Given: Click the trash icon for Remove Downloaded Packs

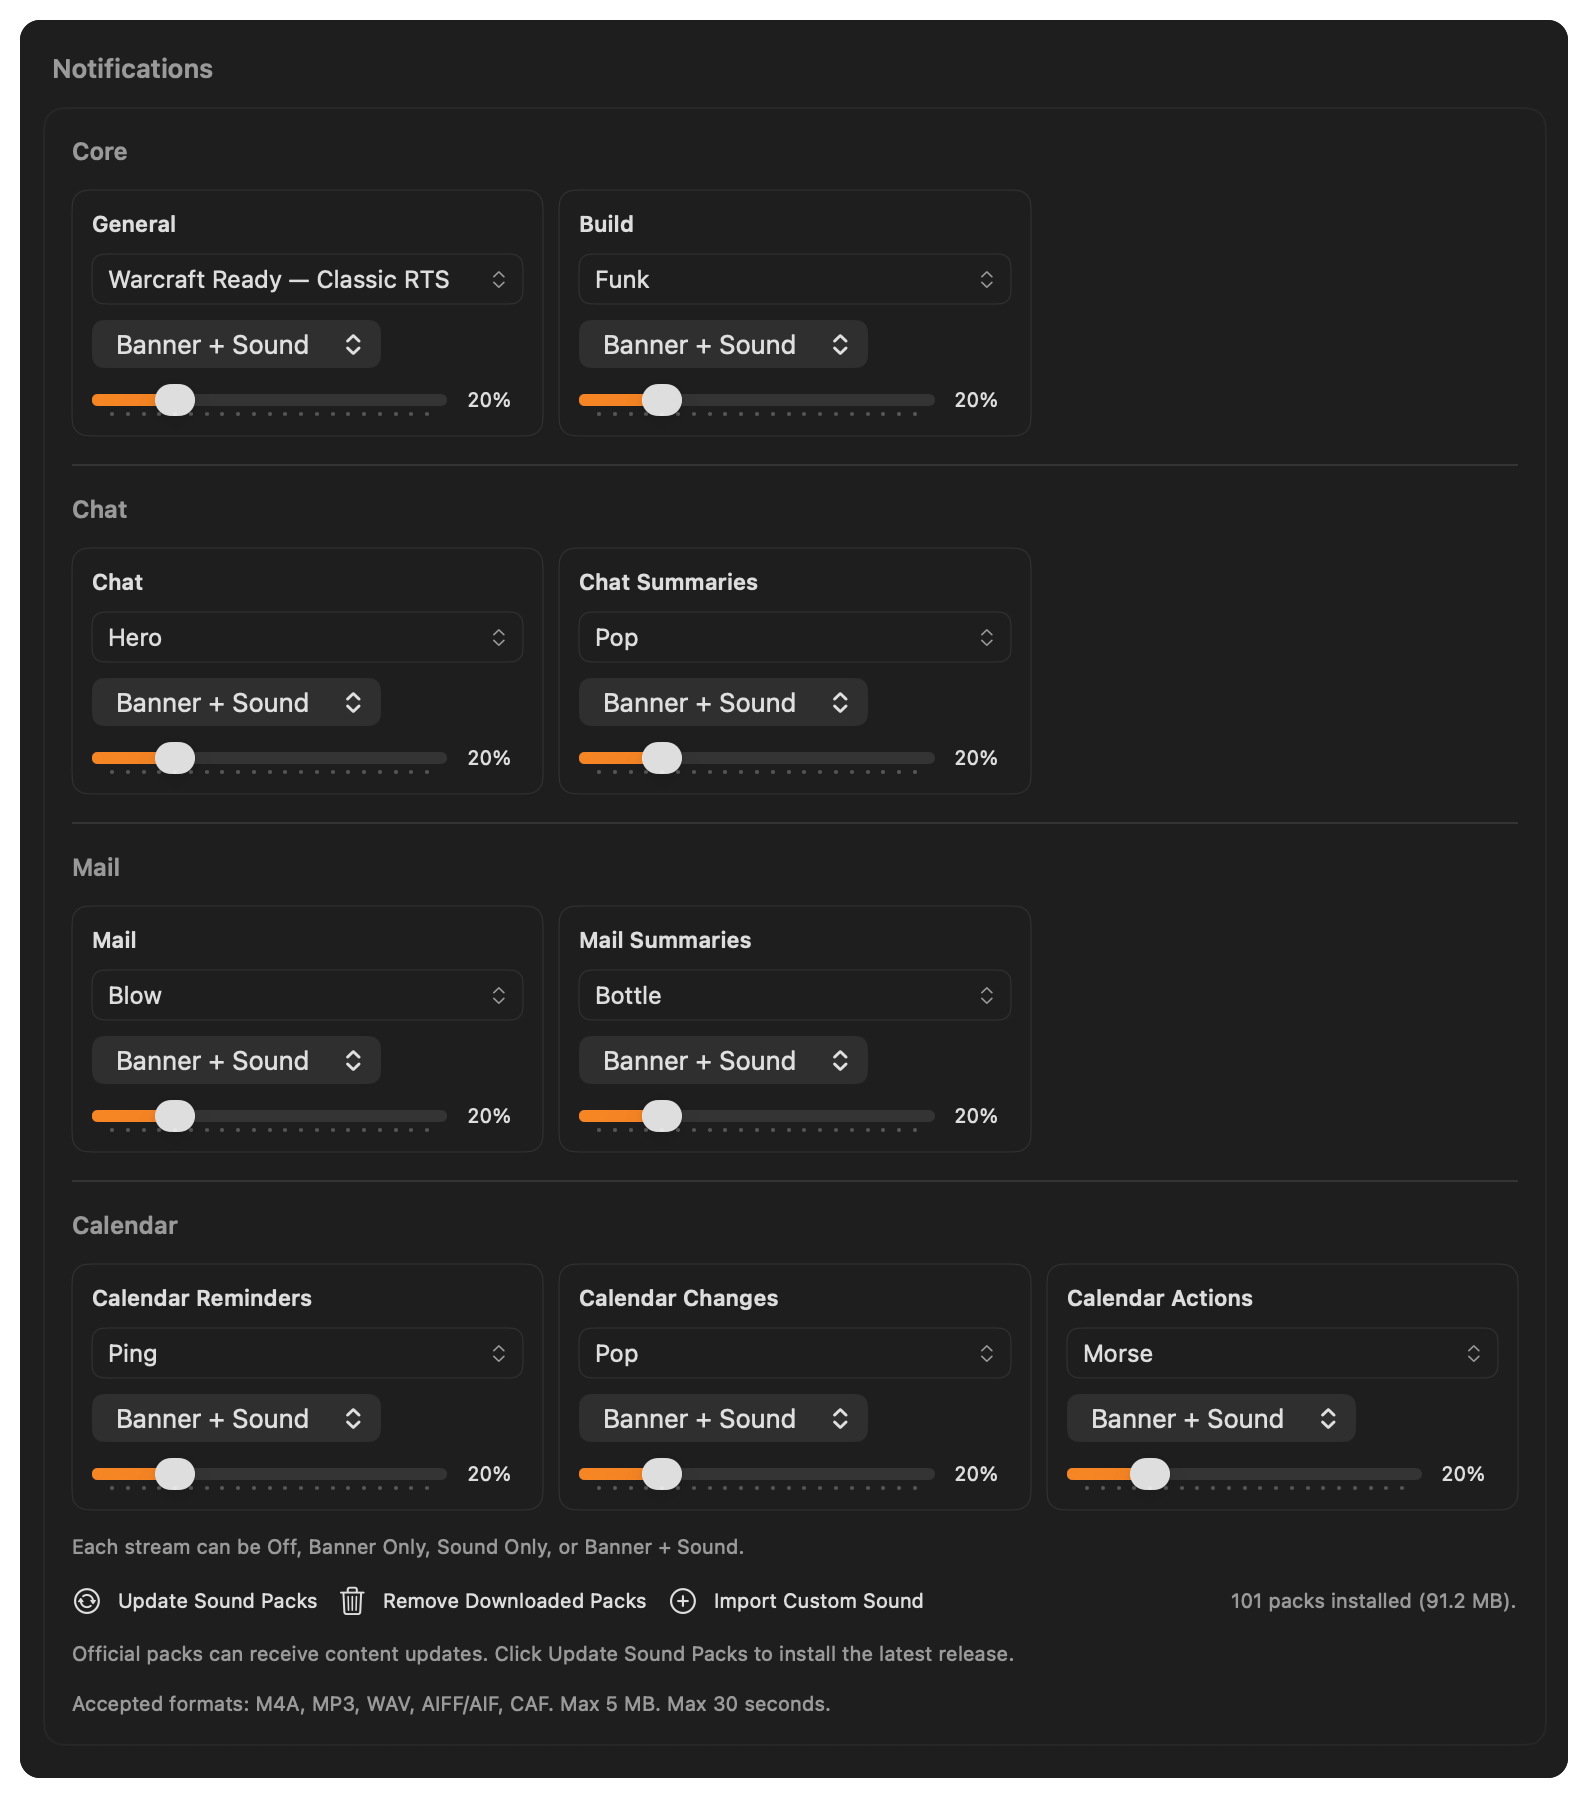Looking at the screenshot, I should point(352,1601).
